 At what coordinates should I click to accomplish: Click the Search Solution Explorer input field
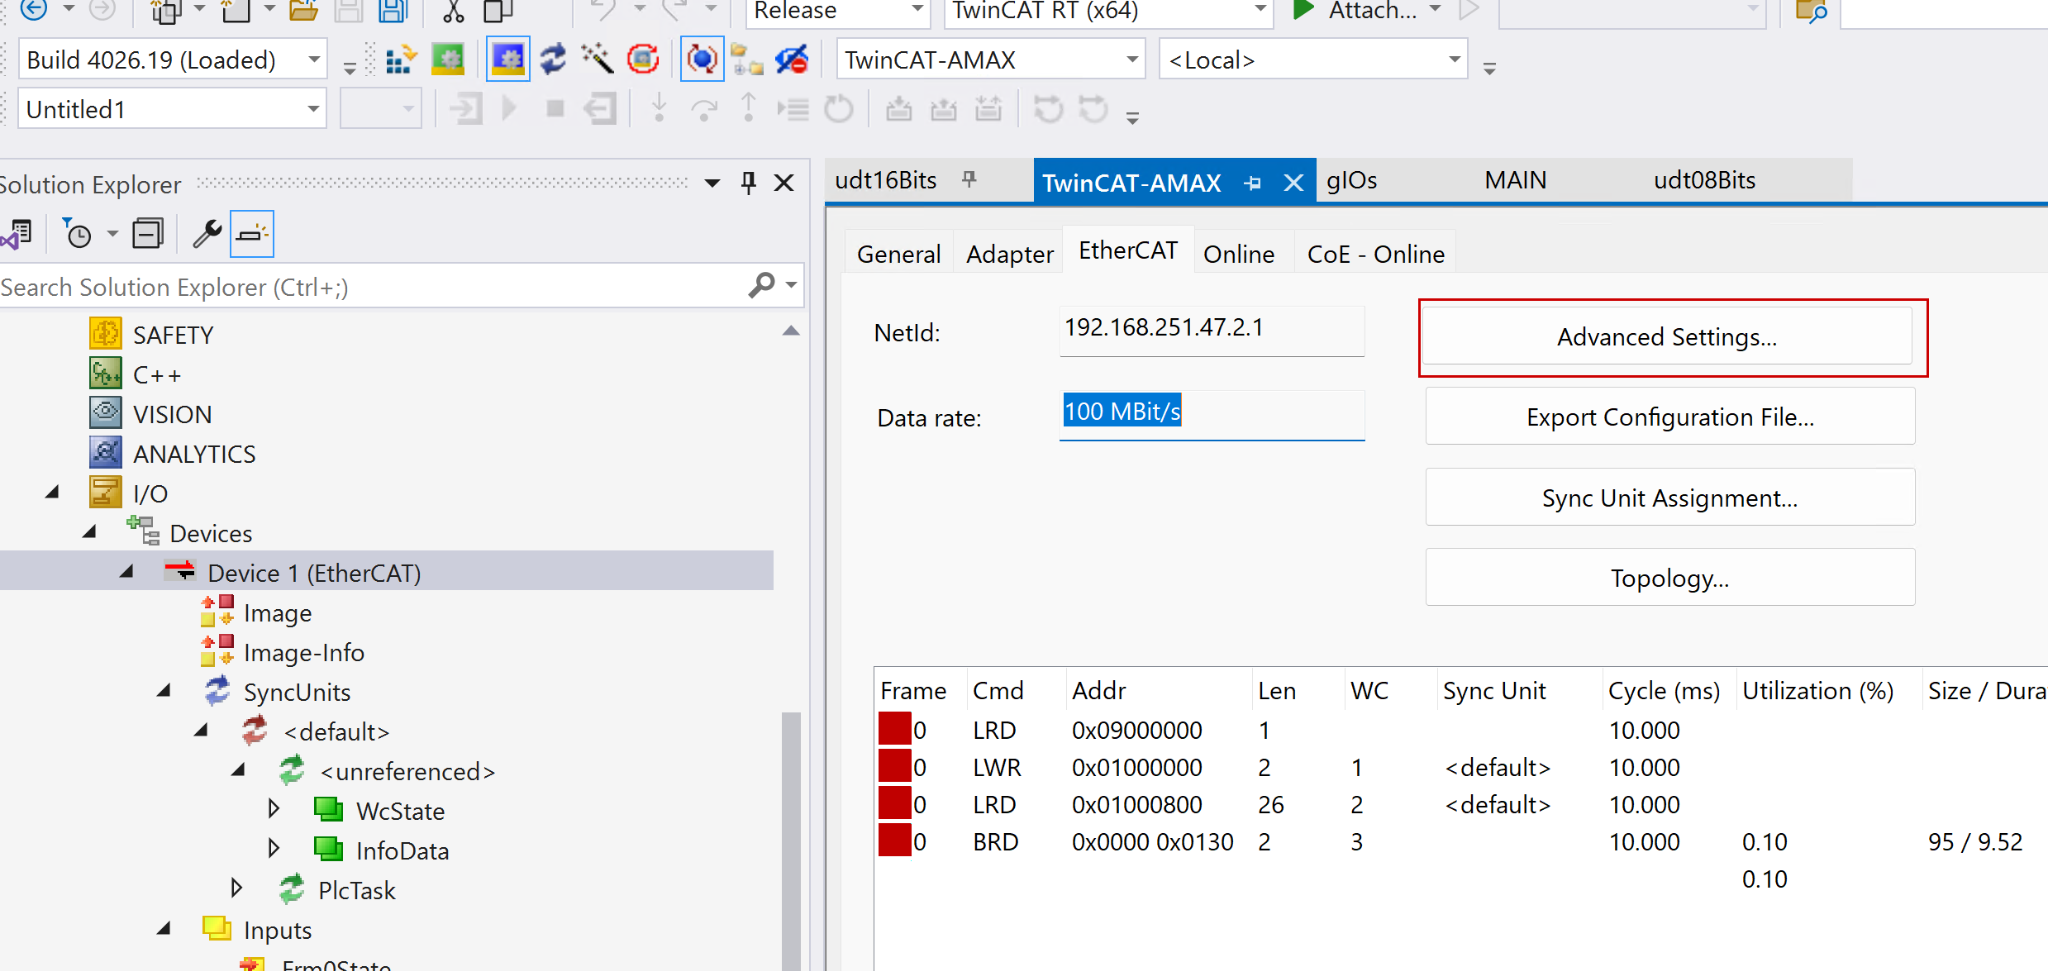click(370, 287)
